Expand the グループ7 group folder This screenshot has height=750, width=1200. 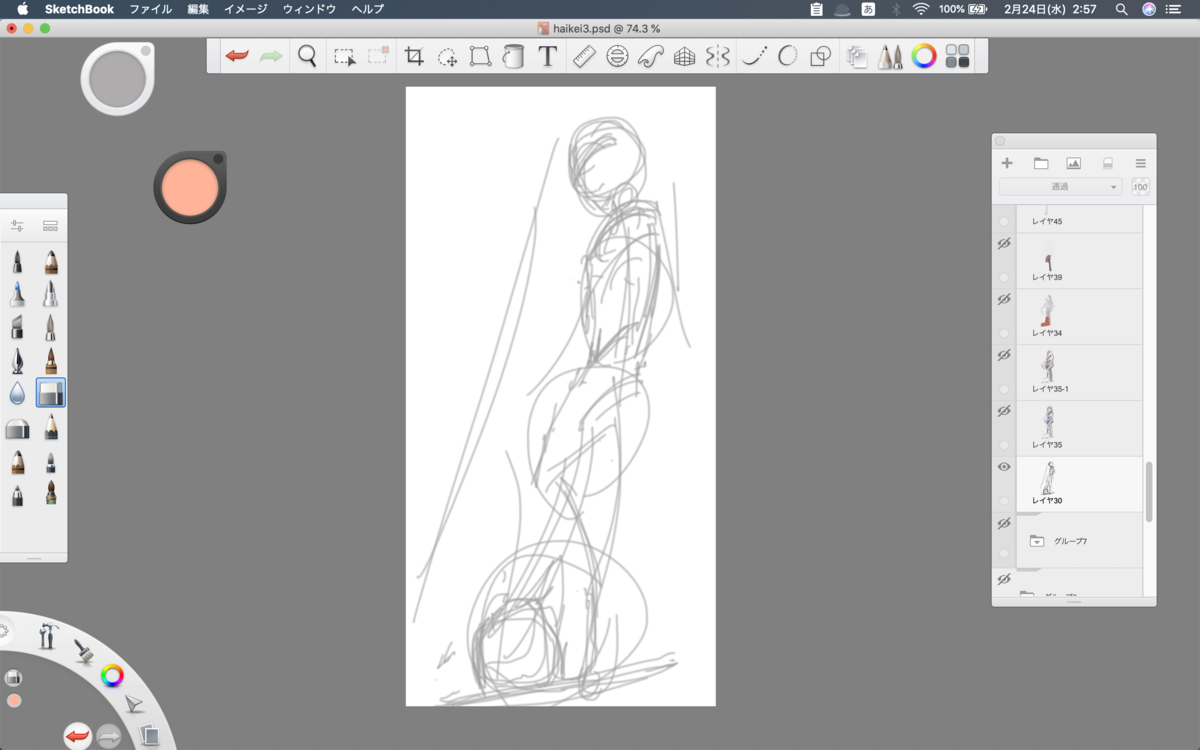click(x=1037, y=541)
